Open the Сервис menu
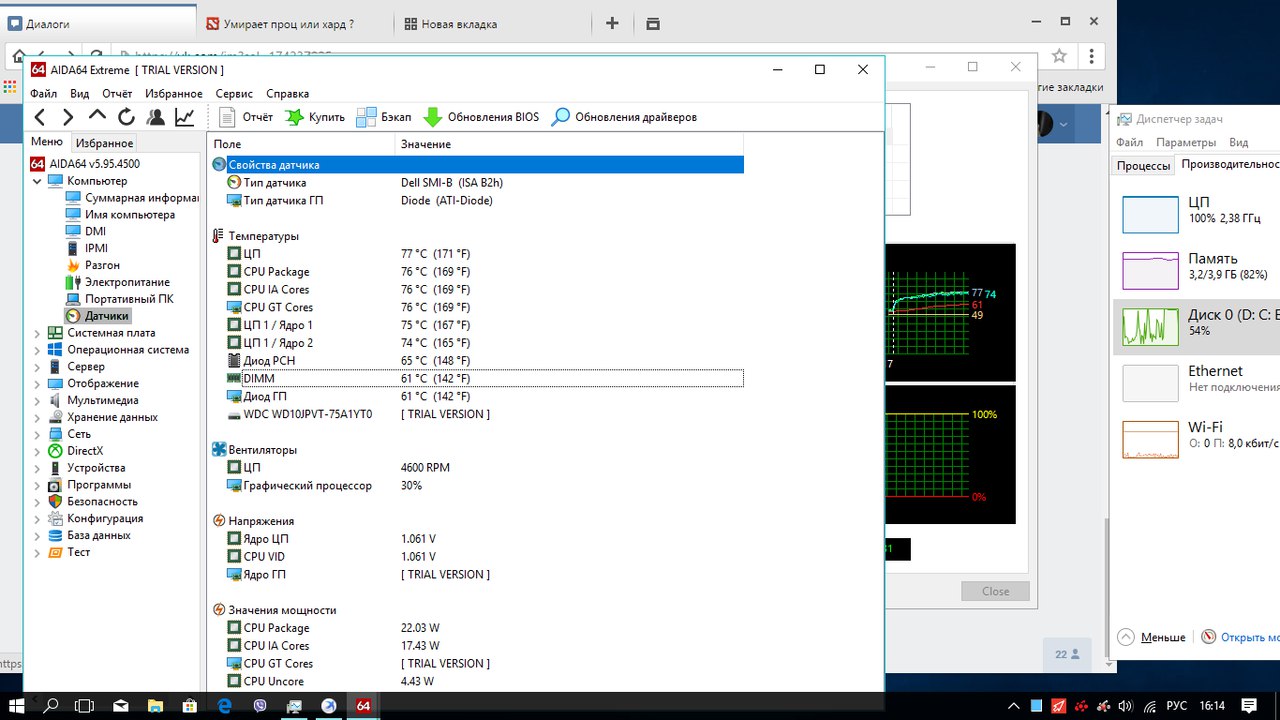 [x=234, y=94]
